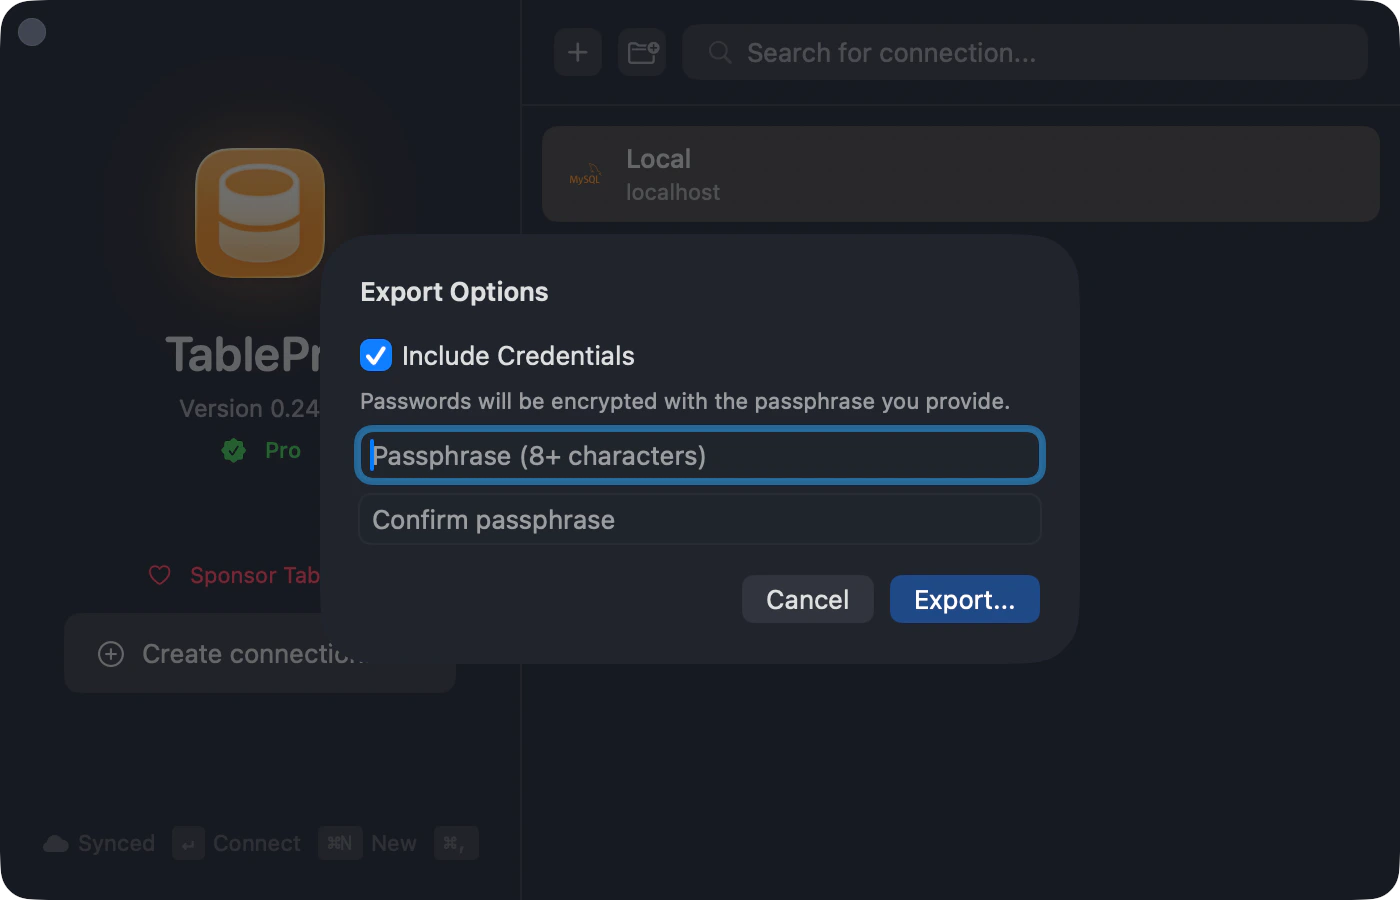Click the ⌘N shortcut badge next to New

(x=339, y=843)
